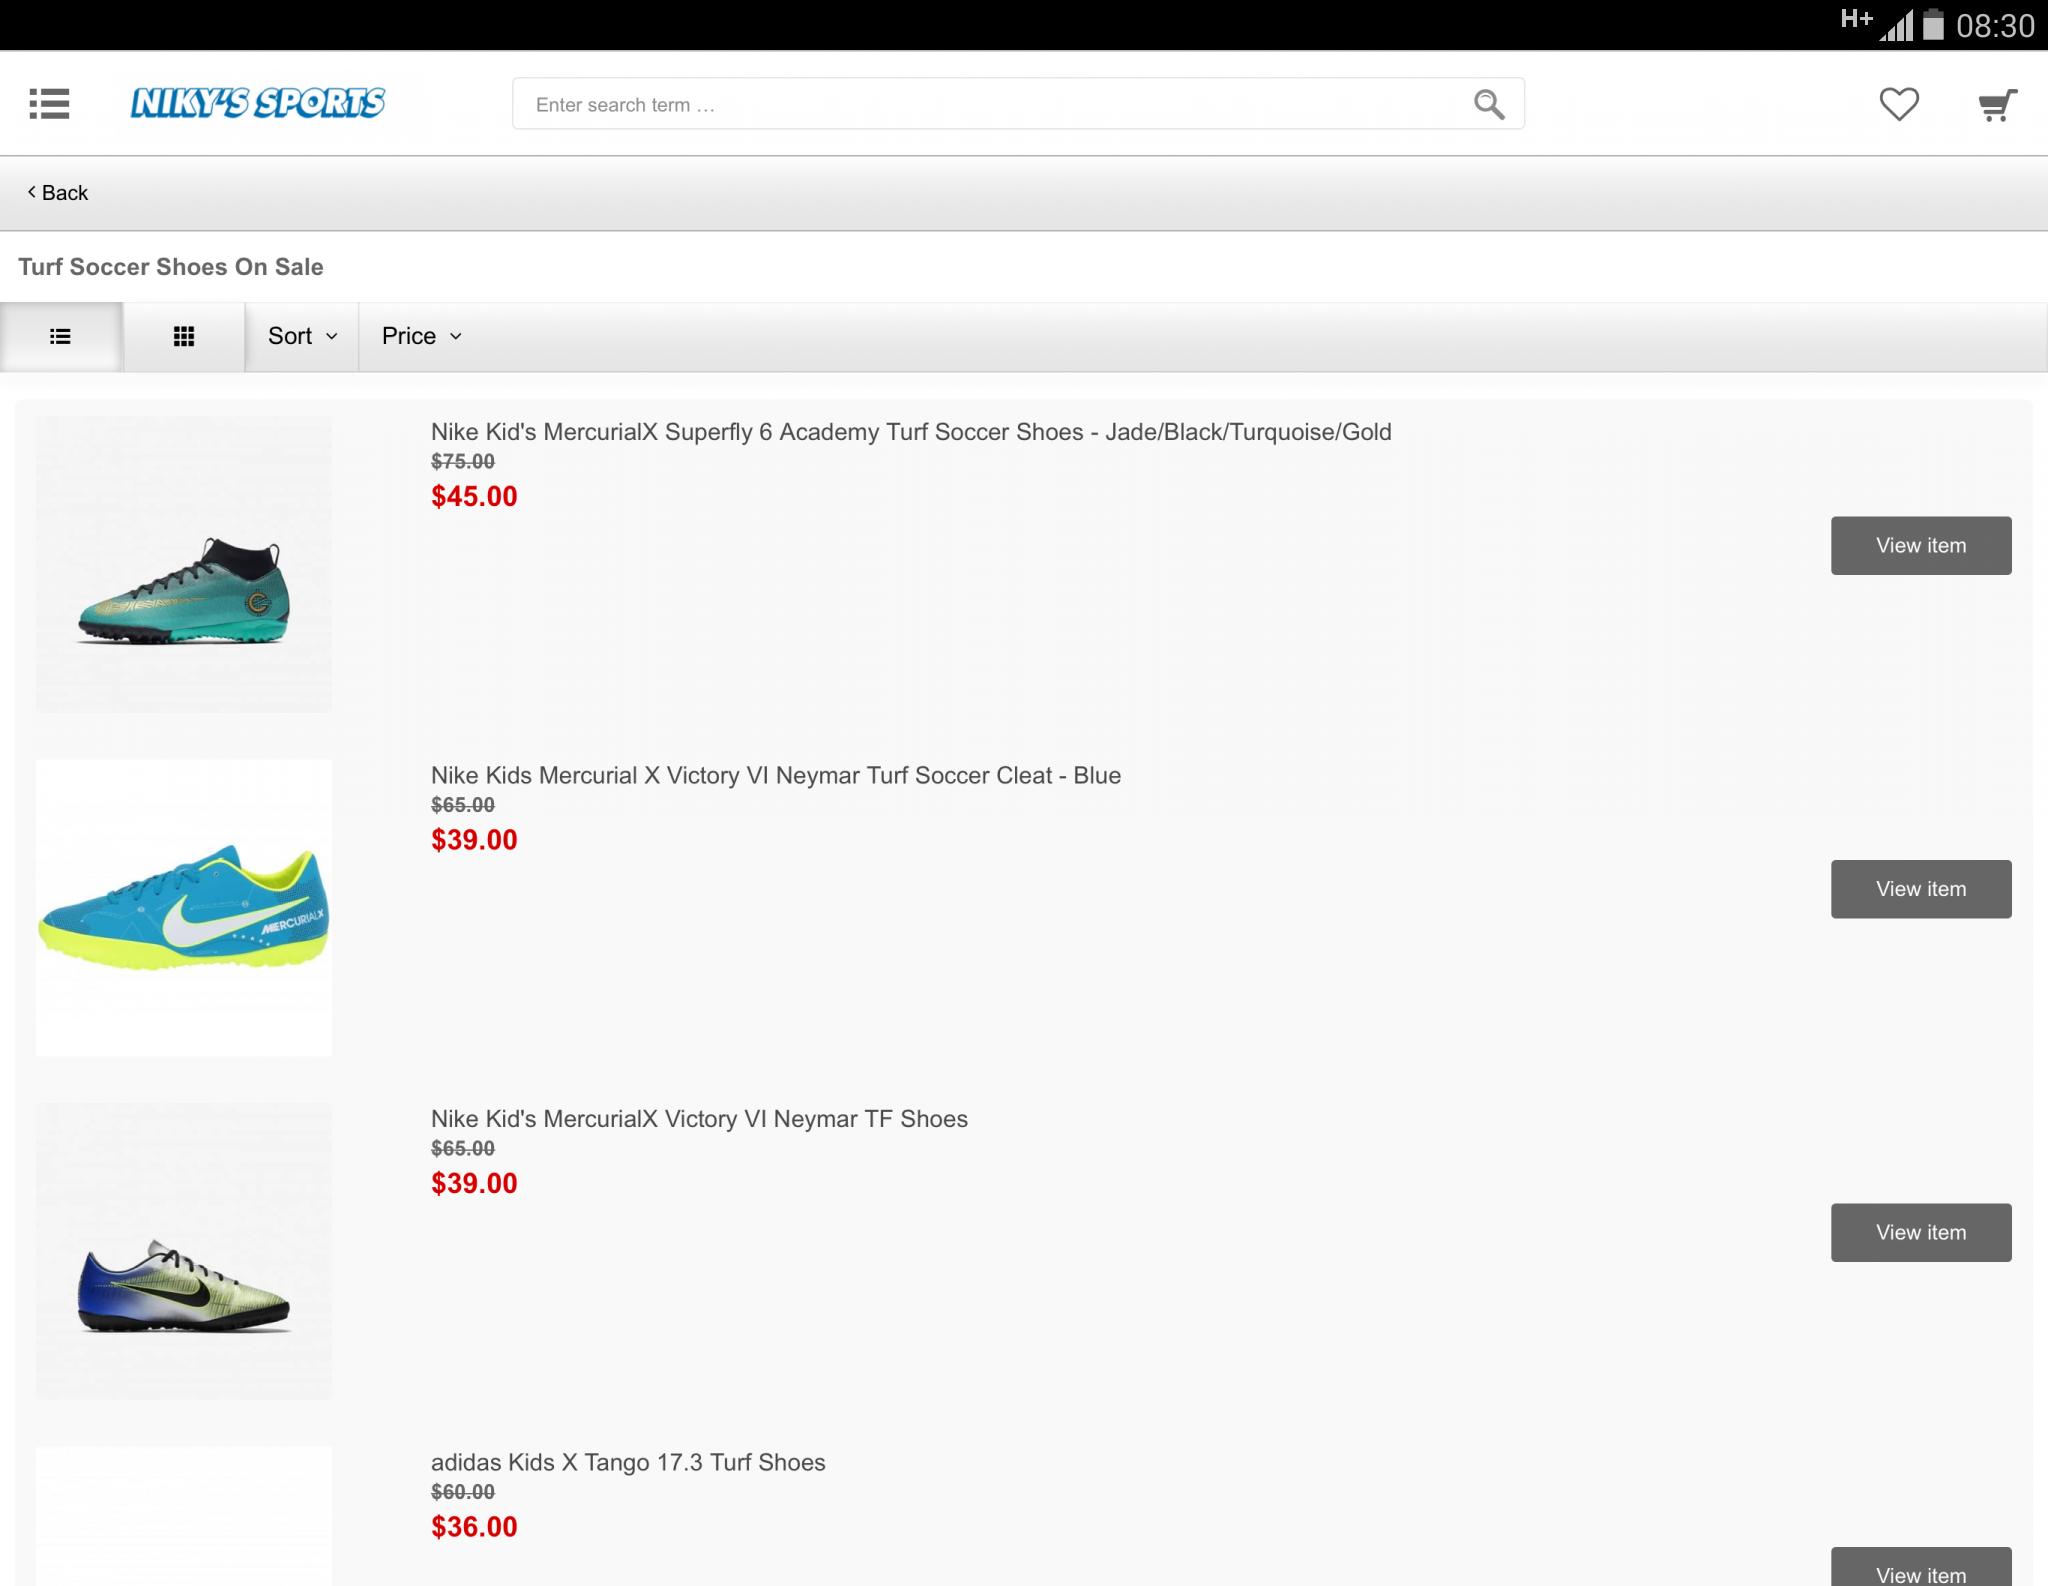Viewport: 2048px width, 1586px height.
Task: View item for MercurialX Superfly 6 Academy
Action: click(x=1920, y=546)
